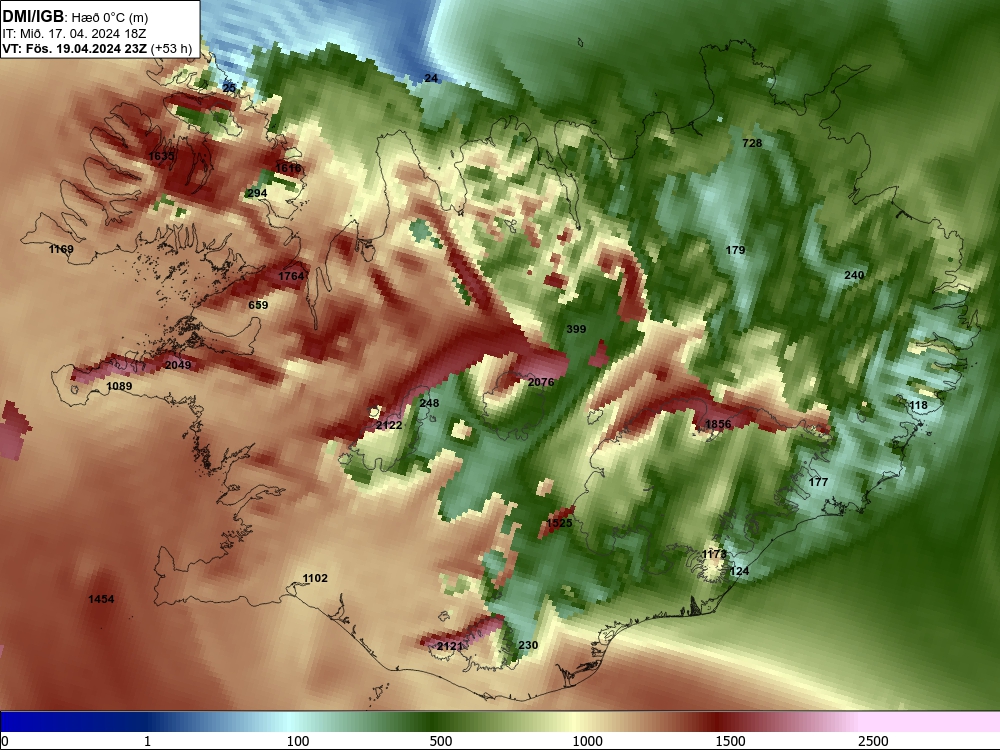Click the DMI/IGB title label
This screenshot has height=750, width=1000.
[x=33, y=17]
